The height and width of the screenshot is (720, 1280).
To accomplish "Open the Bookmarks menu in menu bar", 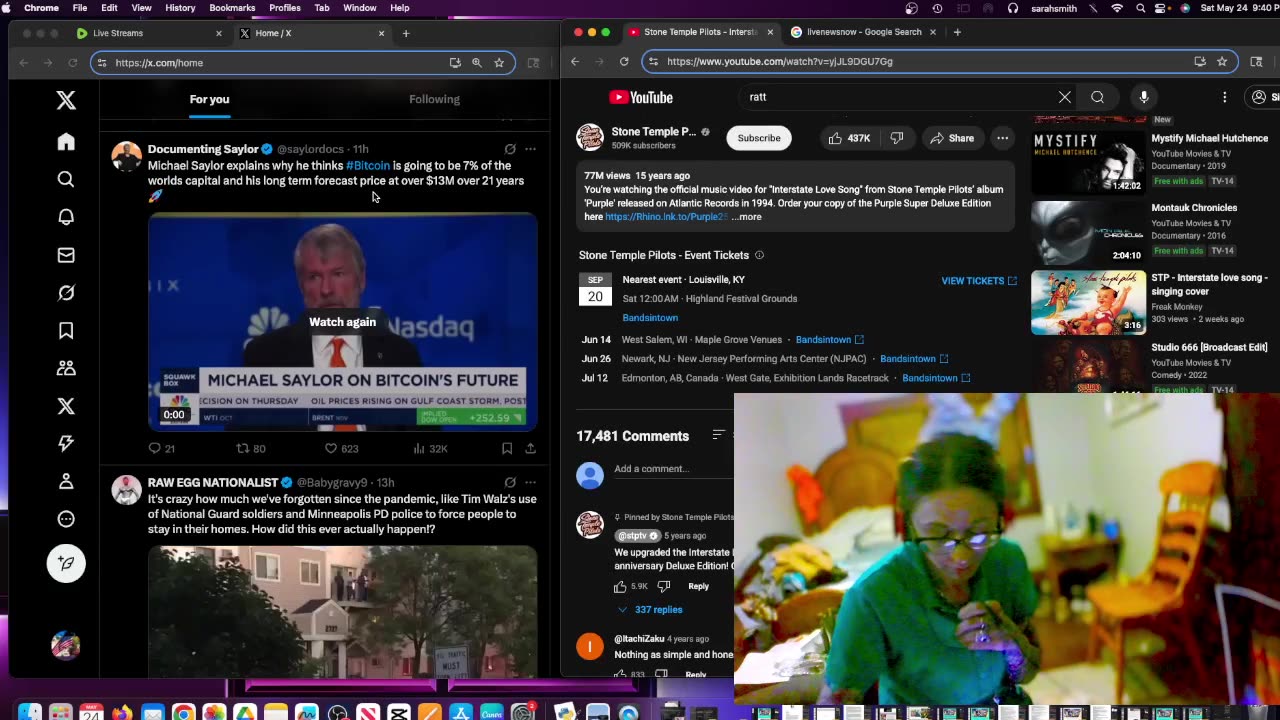I will pyautogui.click(x=232, y=8).
